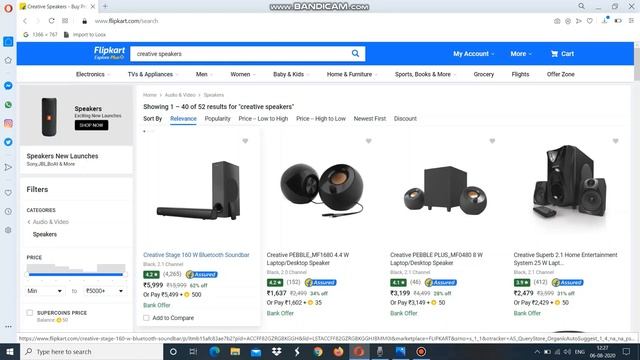Add Creative Stage soundbar to wishlist heart
Image resolution: width=640 pixels, height=360 pixels.
[x=245, y=141]
